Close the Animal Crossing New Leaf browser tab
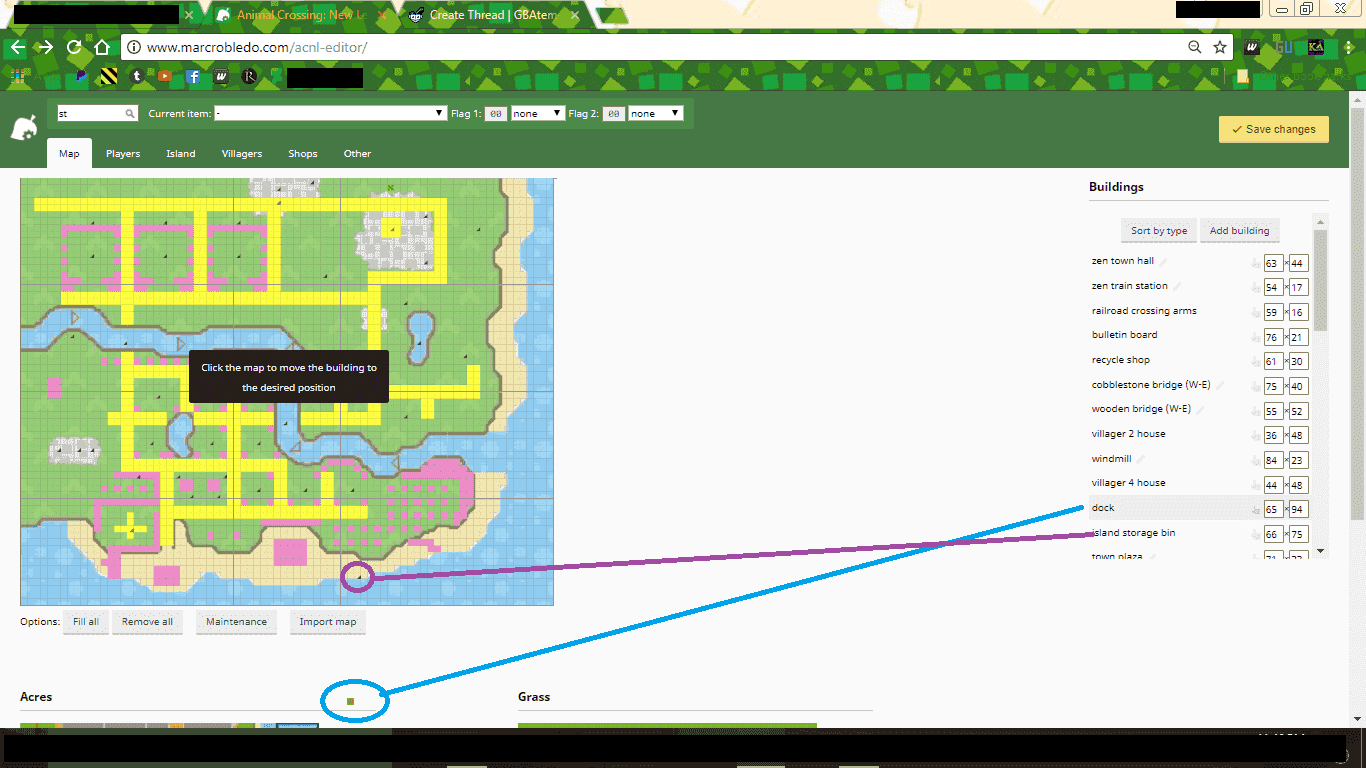The width and height of the screenshot is (1366, 768). 382,15
